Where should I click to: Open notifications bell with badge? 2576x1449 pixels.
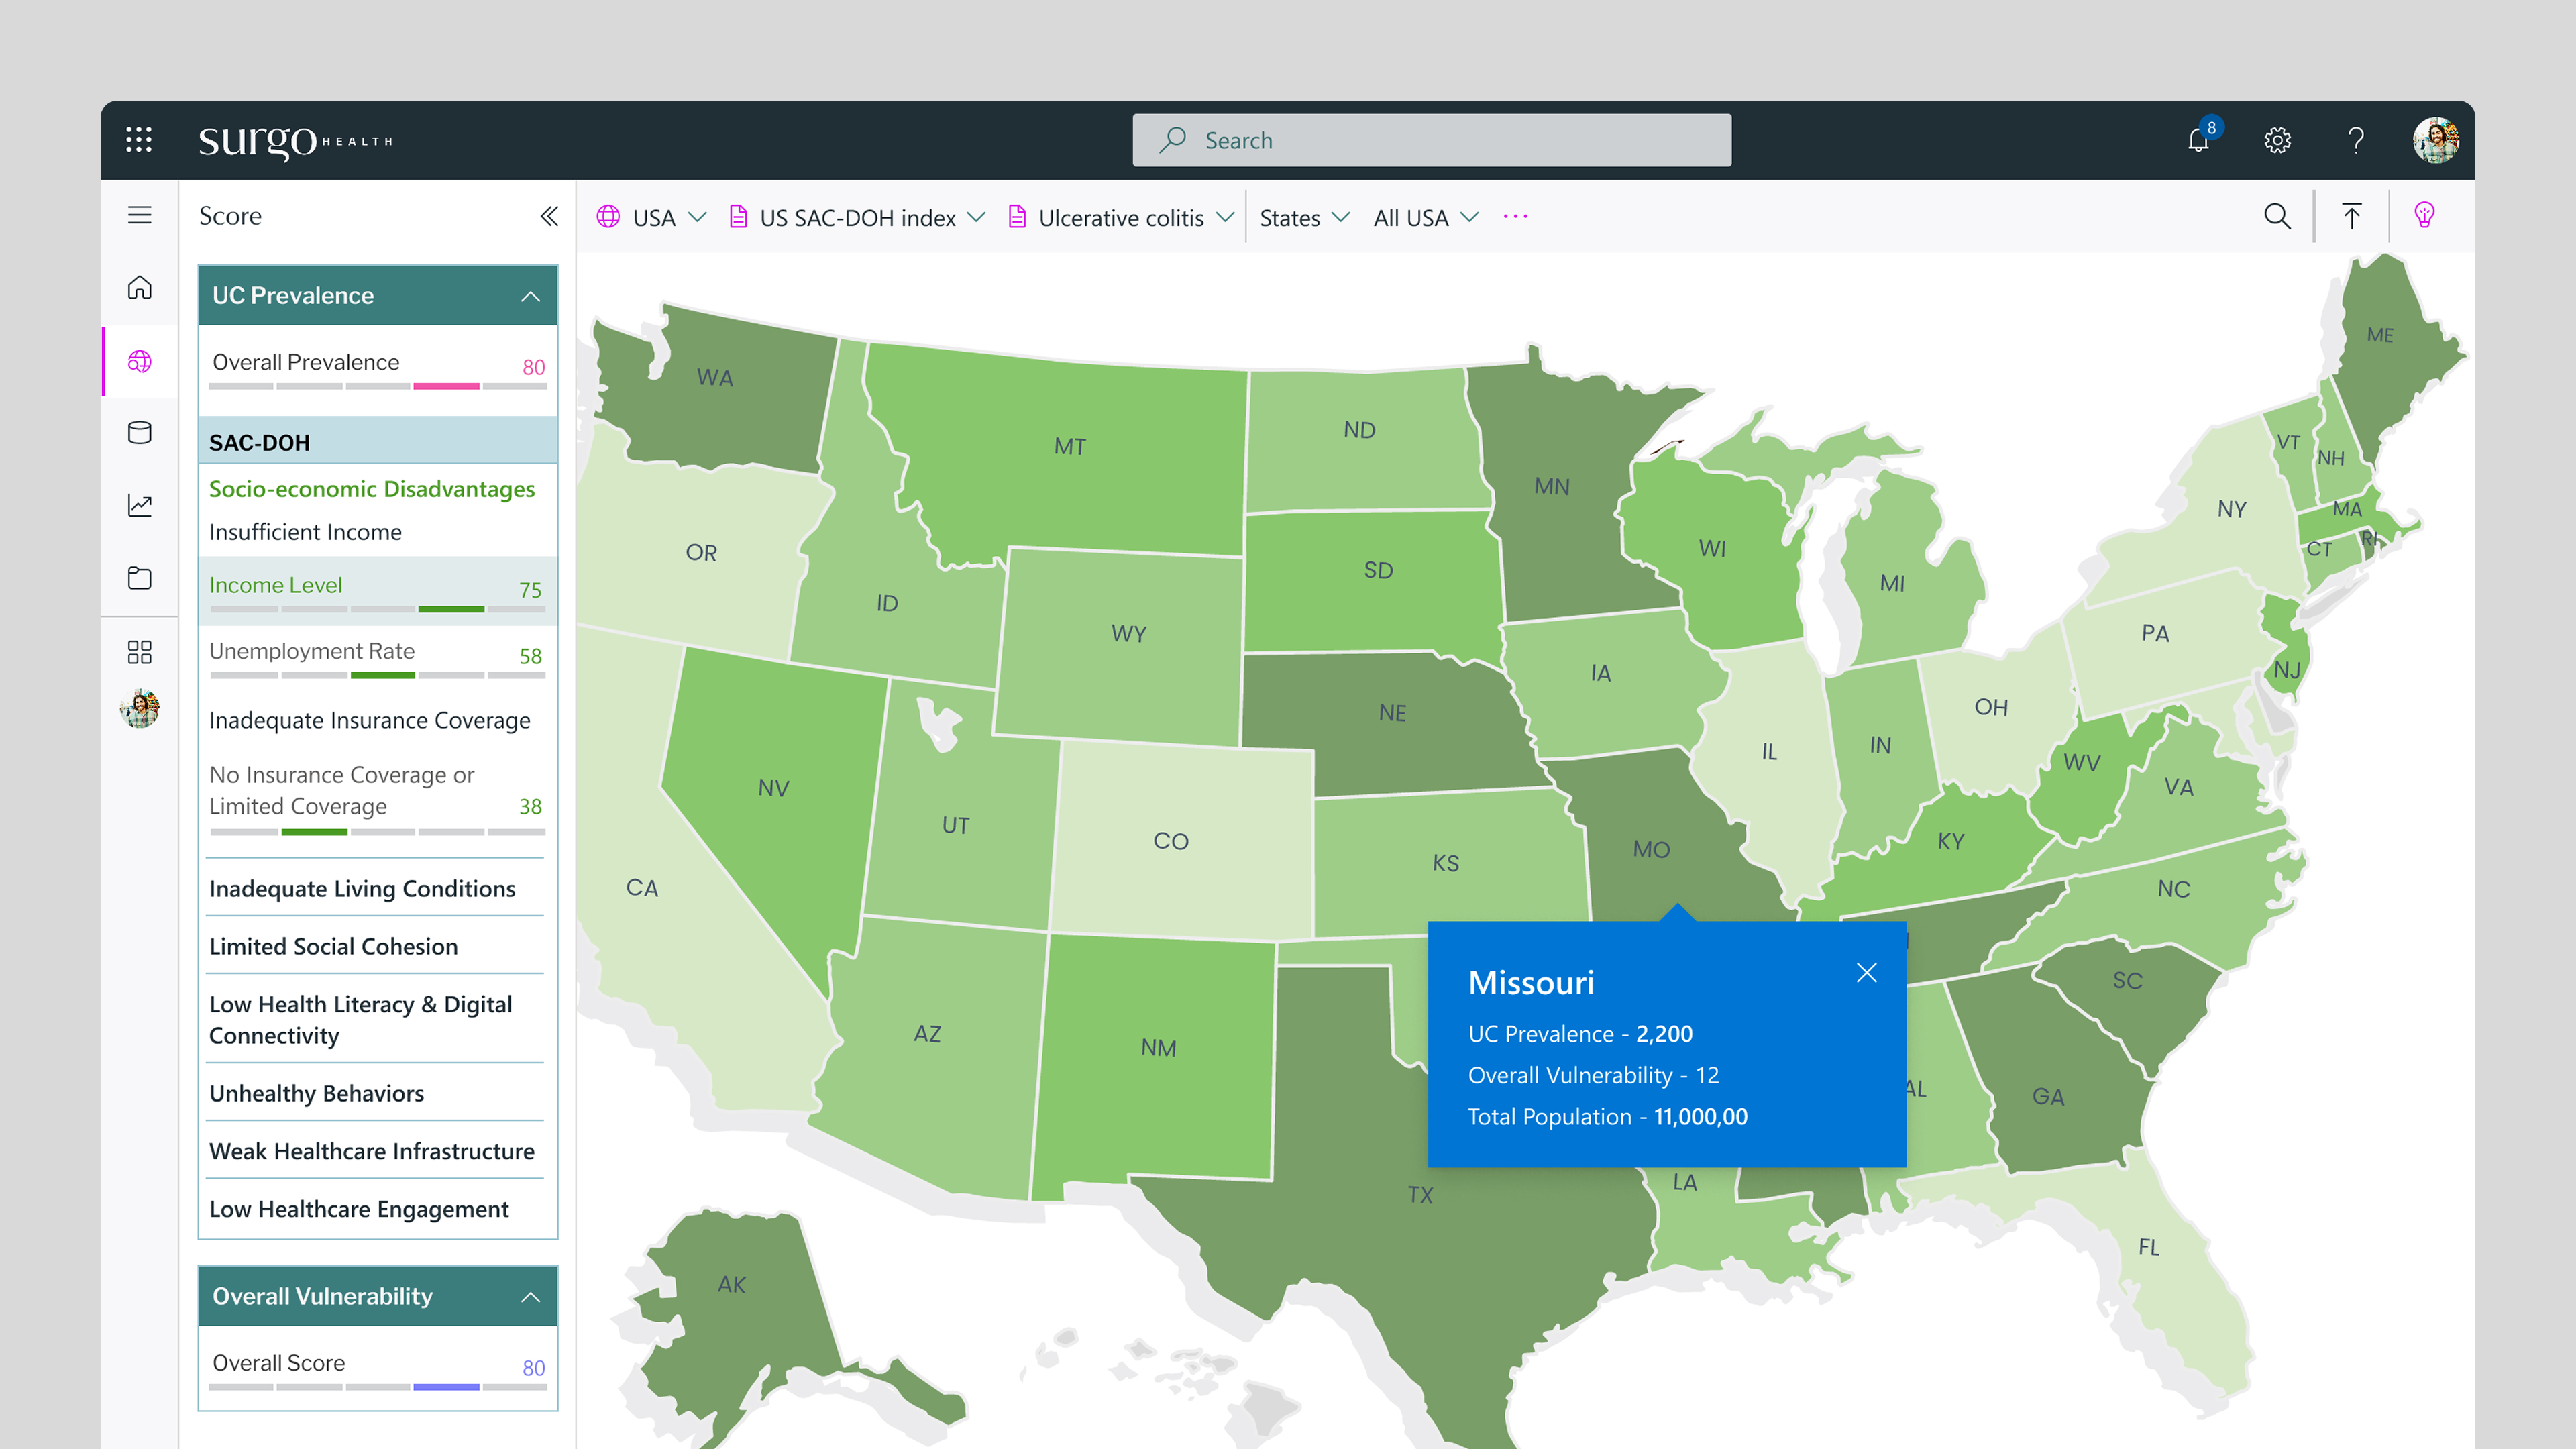2198,140
